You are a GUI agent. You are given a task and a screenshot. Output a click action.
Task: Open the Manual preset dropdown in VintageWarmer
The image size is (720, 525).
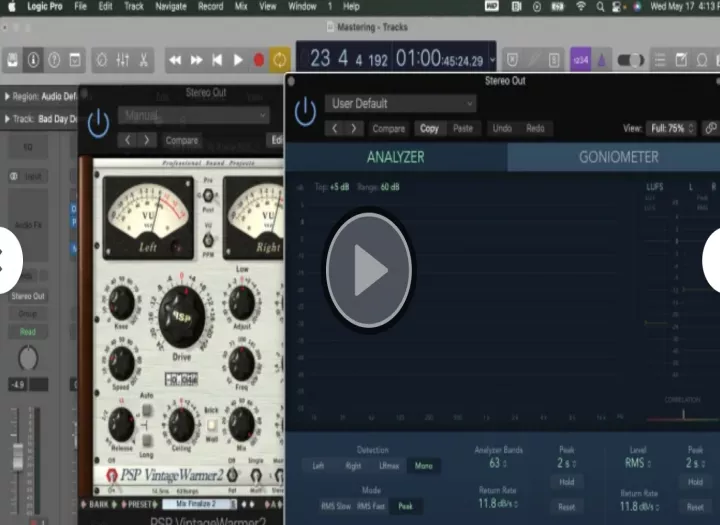[x=194, y=115]
